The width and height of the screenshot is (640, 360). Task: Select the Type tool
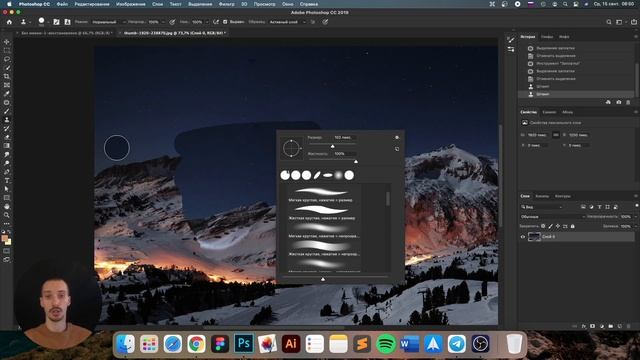7,180
